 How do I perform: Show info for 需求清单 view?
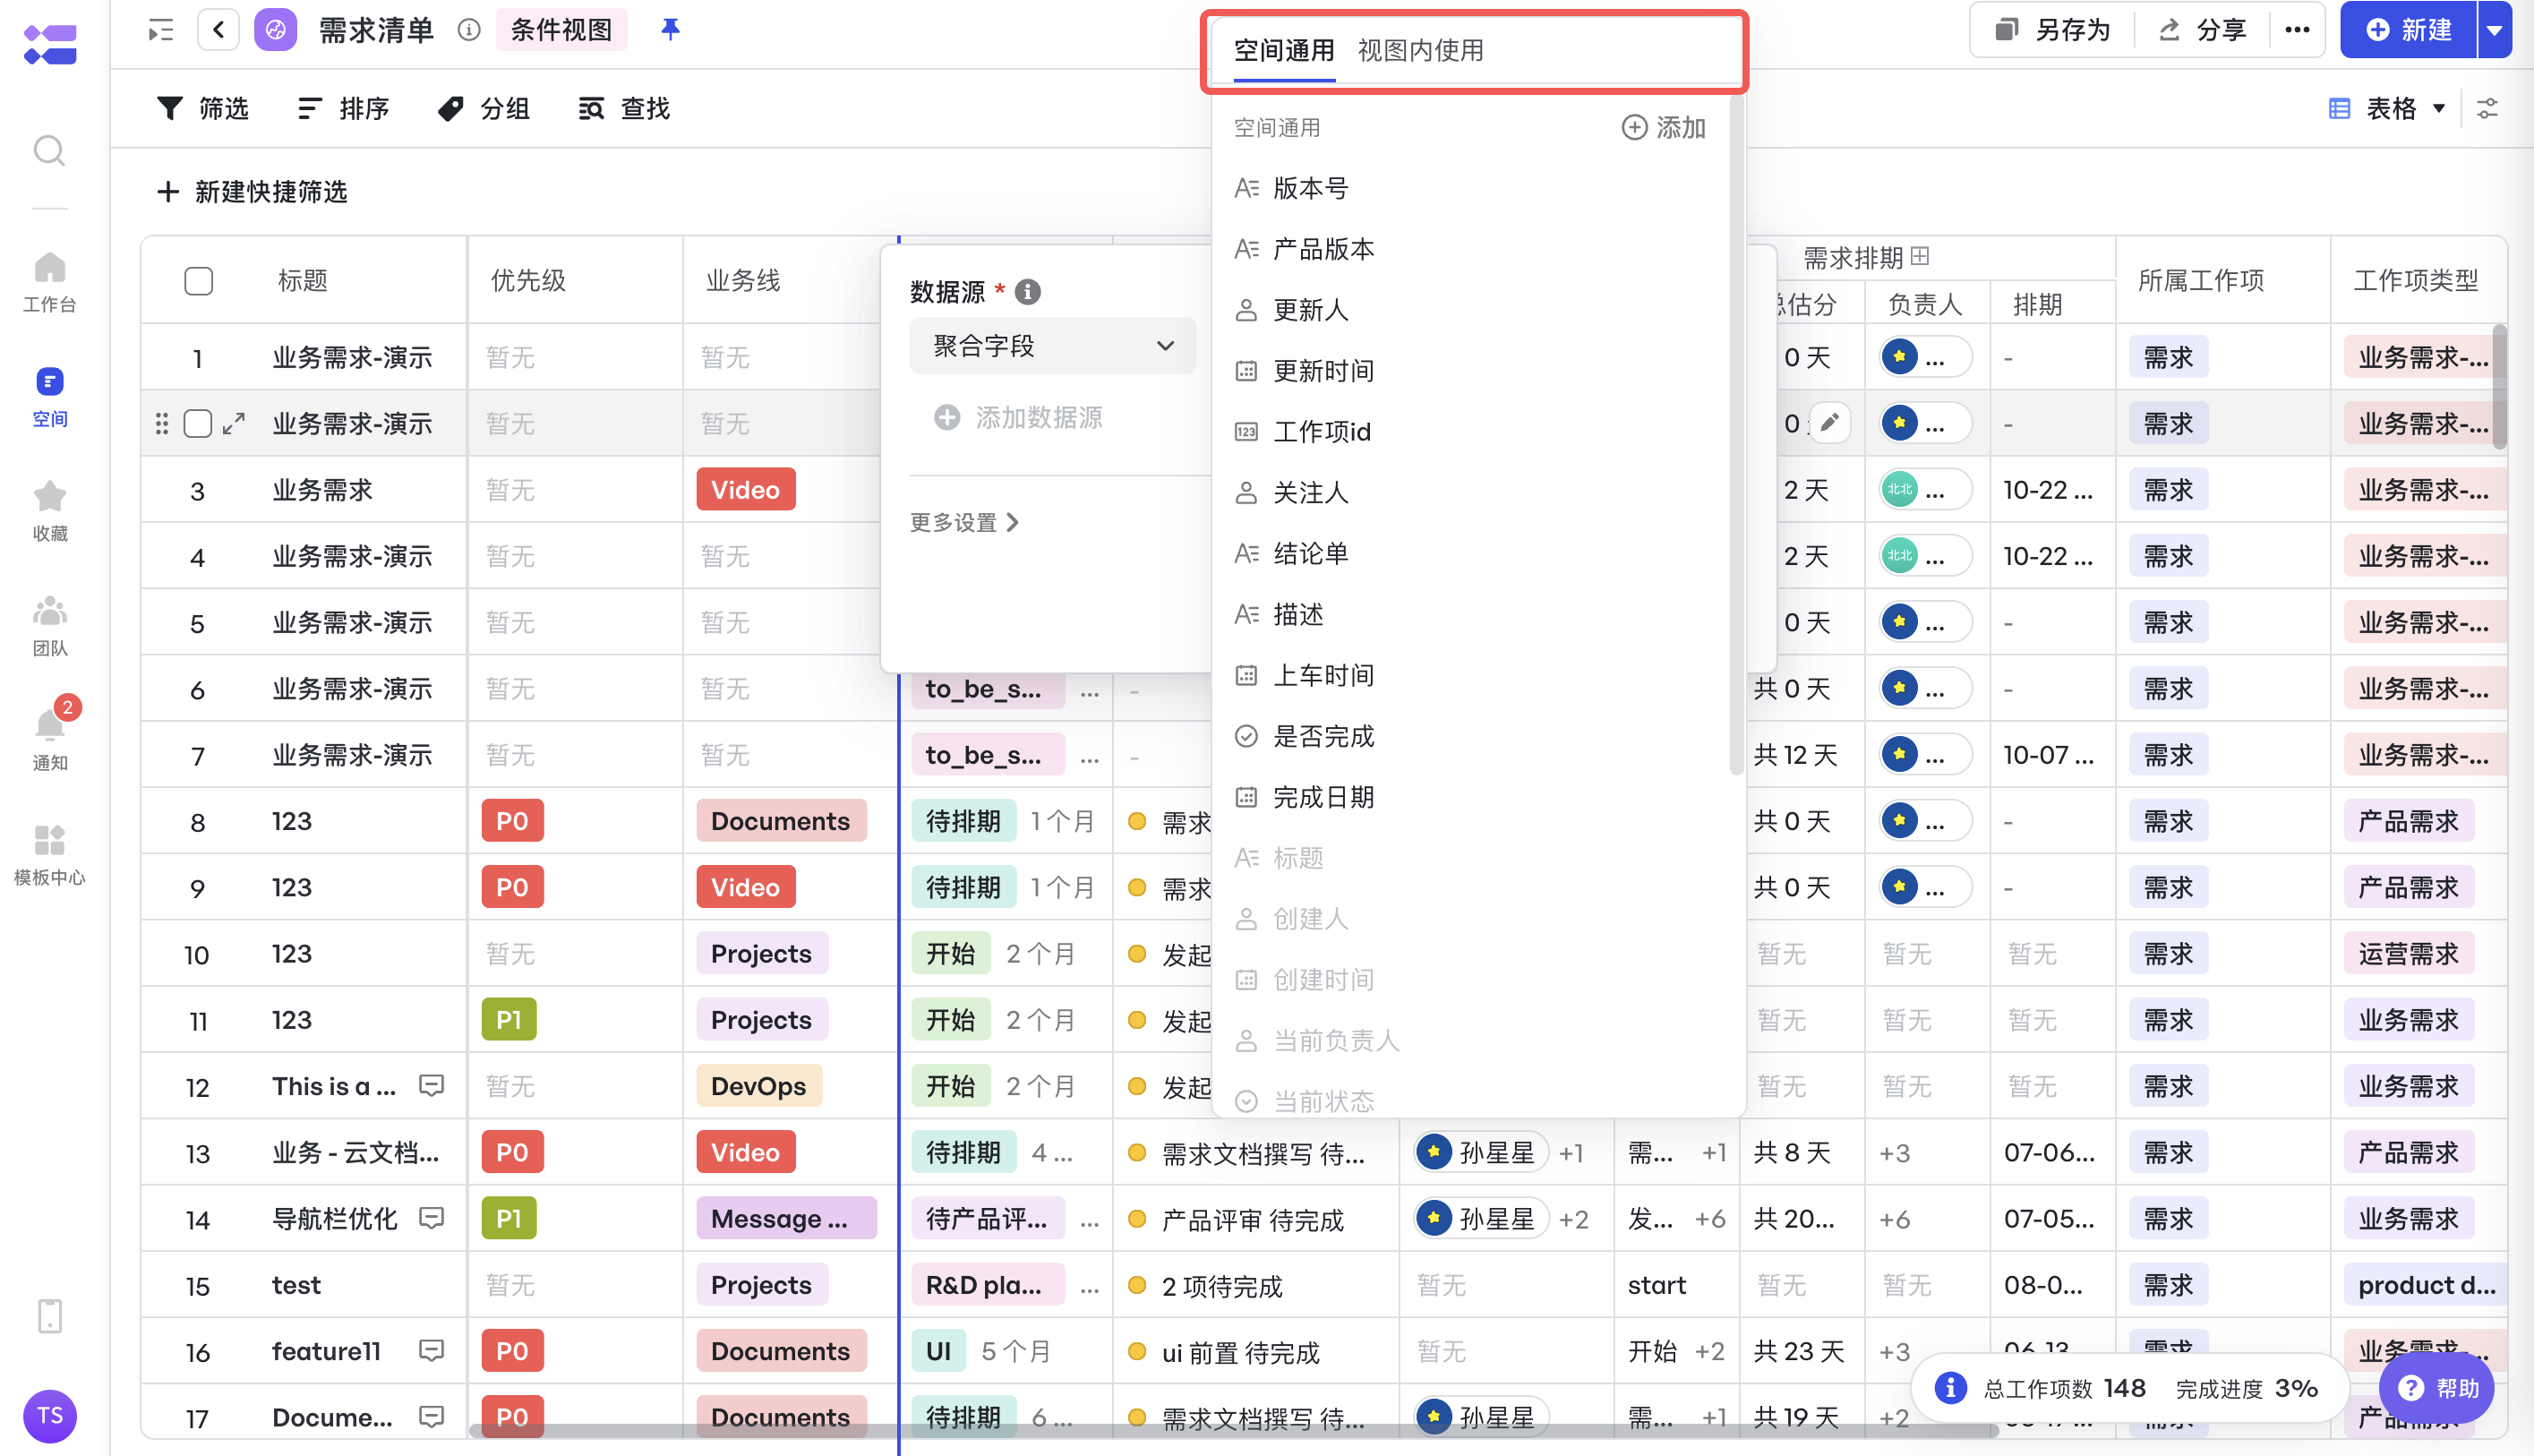point(469,30)
